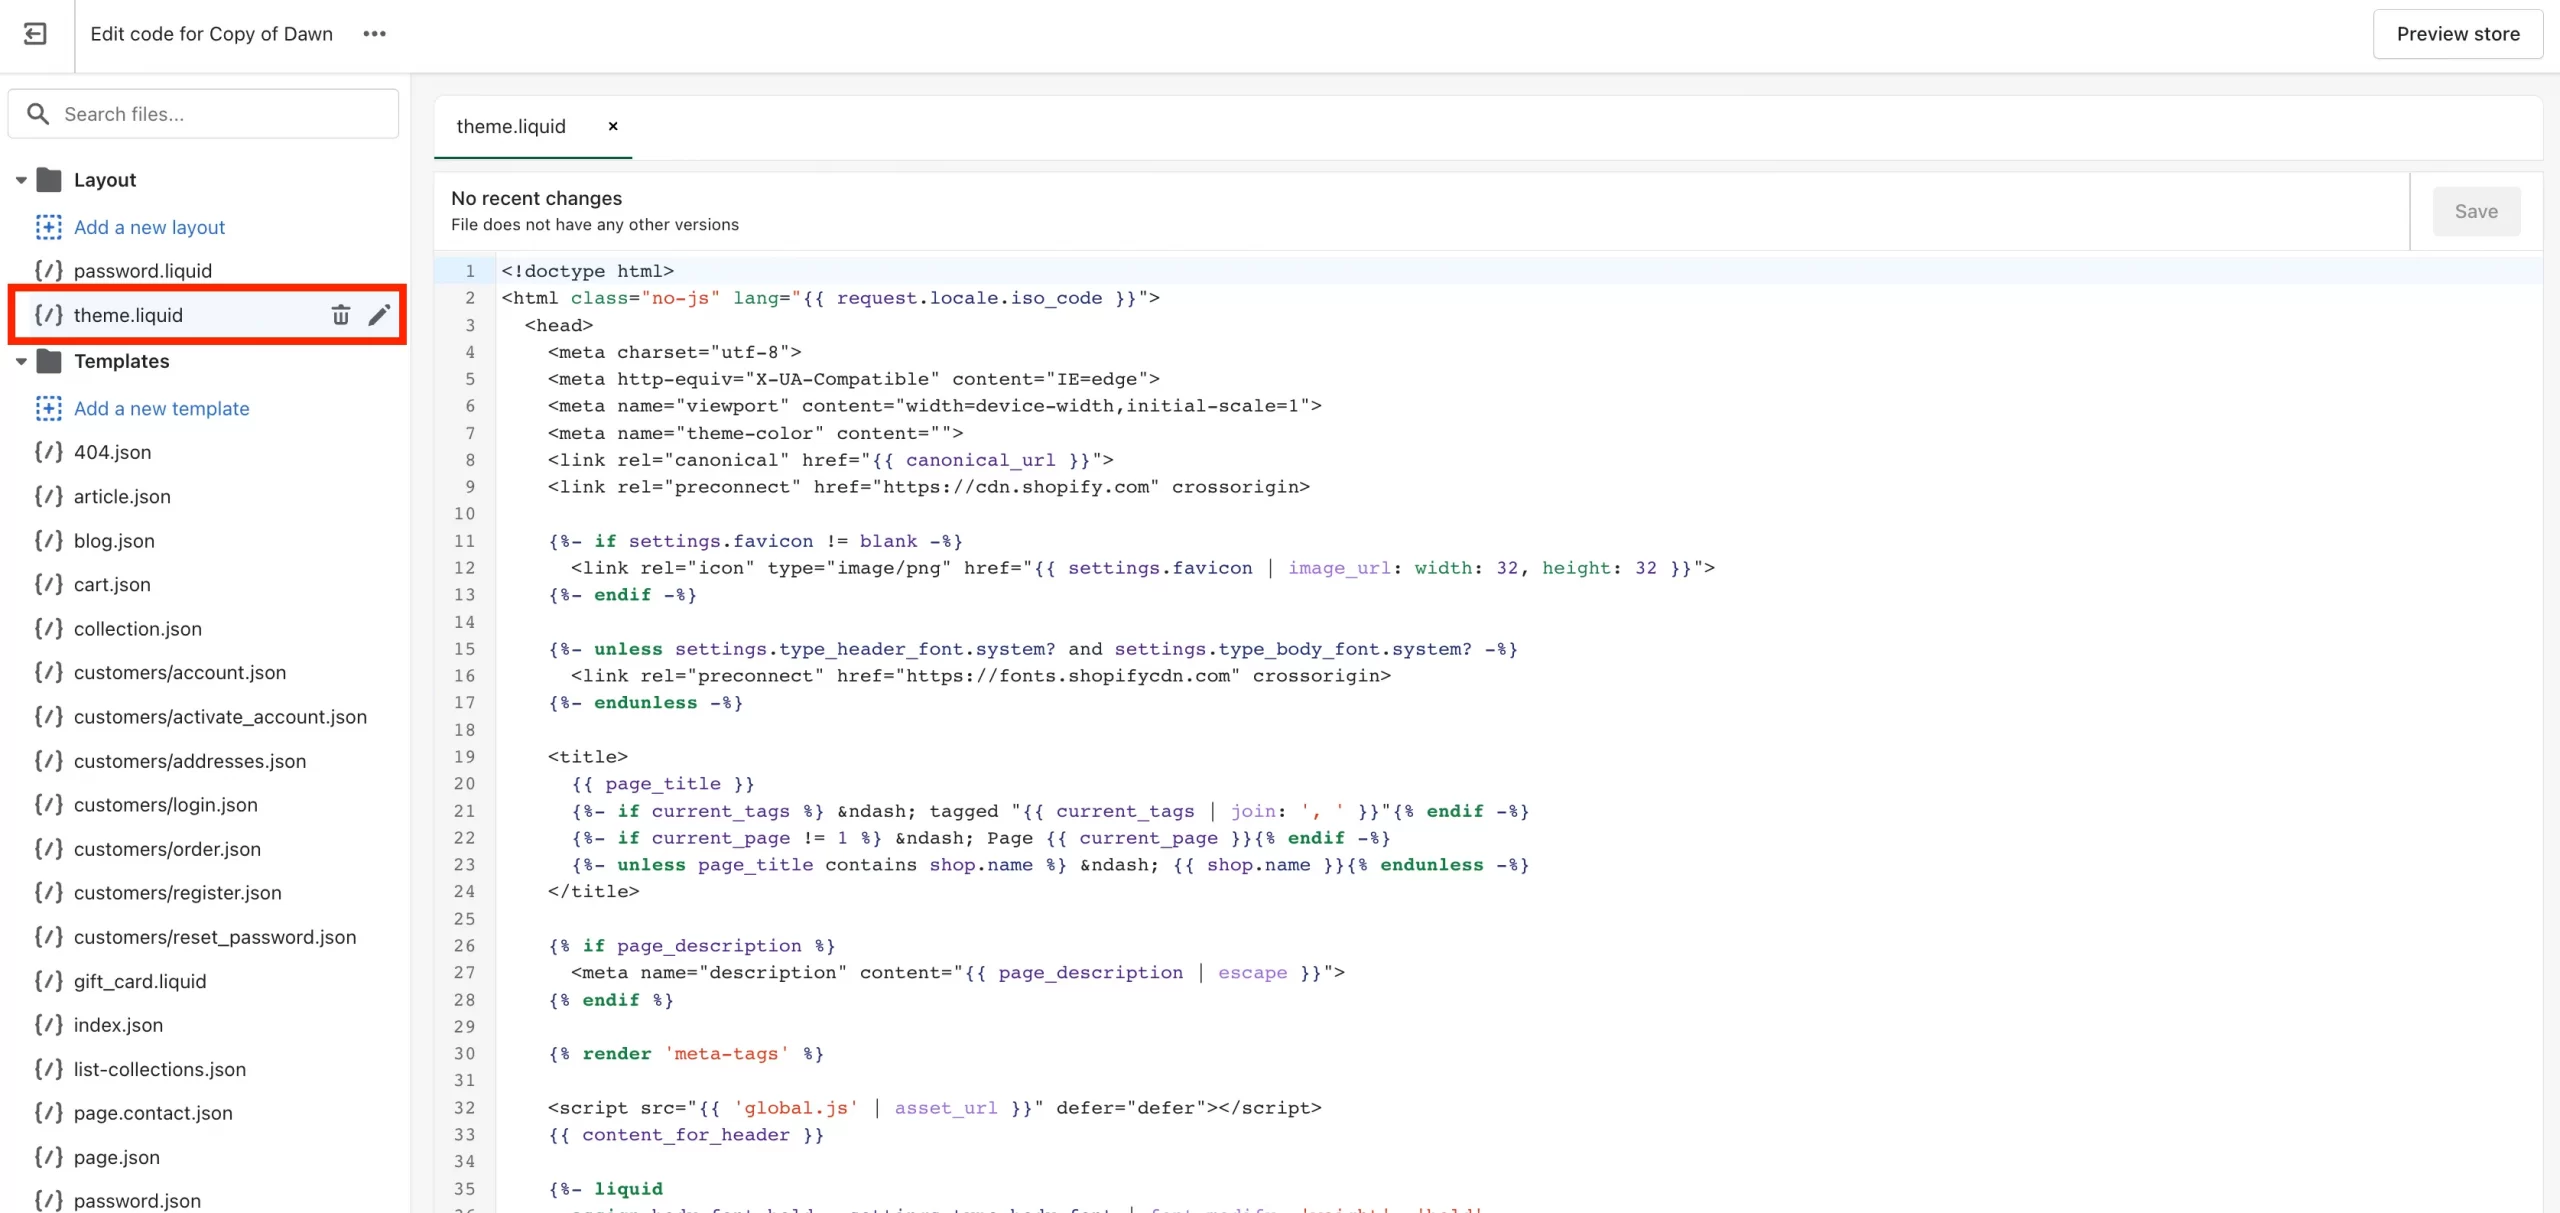Click the Add a new template link
The height and width of the screenshot is (1213, 2560).
click(x=162, y=408)
